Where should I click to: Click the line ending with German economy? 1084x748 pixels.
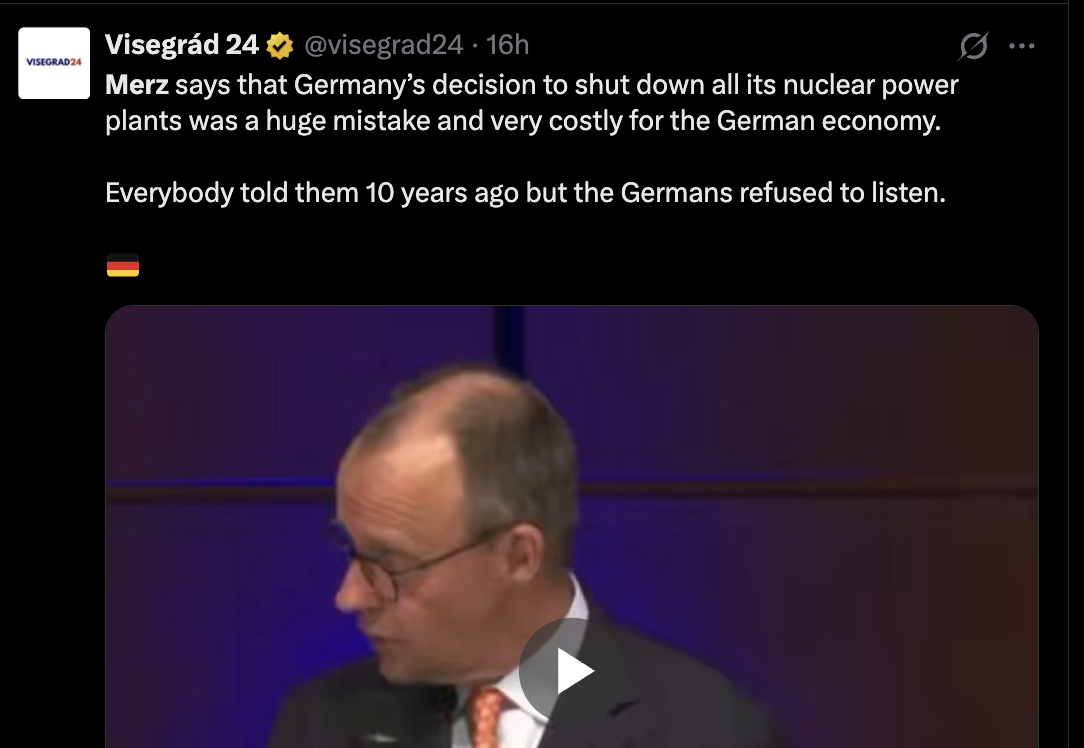click(x=523, y=121)
